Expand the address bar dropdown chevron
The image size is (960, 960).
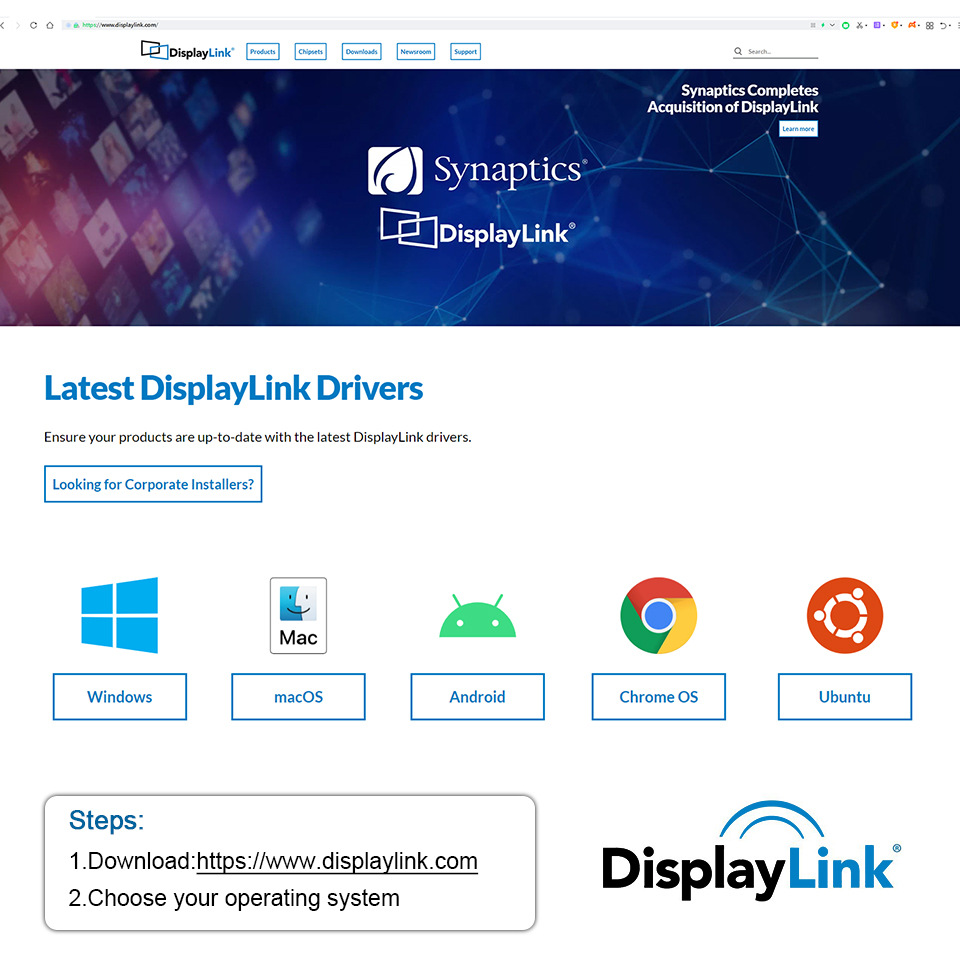(x=832, y=25)
